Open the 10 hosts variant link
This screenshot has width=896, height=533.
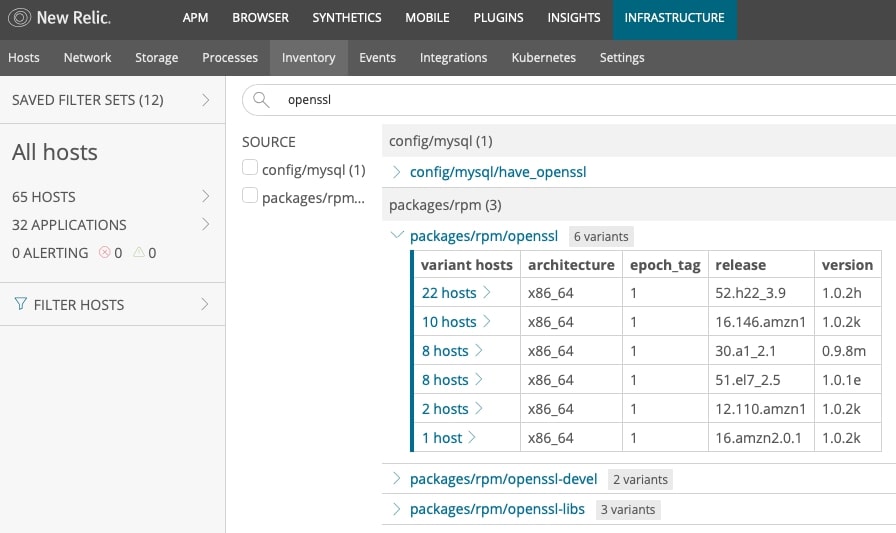click(449, 322)
